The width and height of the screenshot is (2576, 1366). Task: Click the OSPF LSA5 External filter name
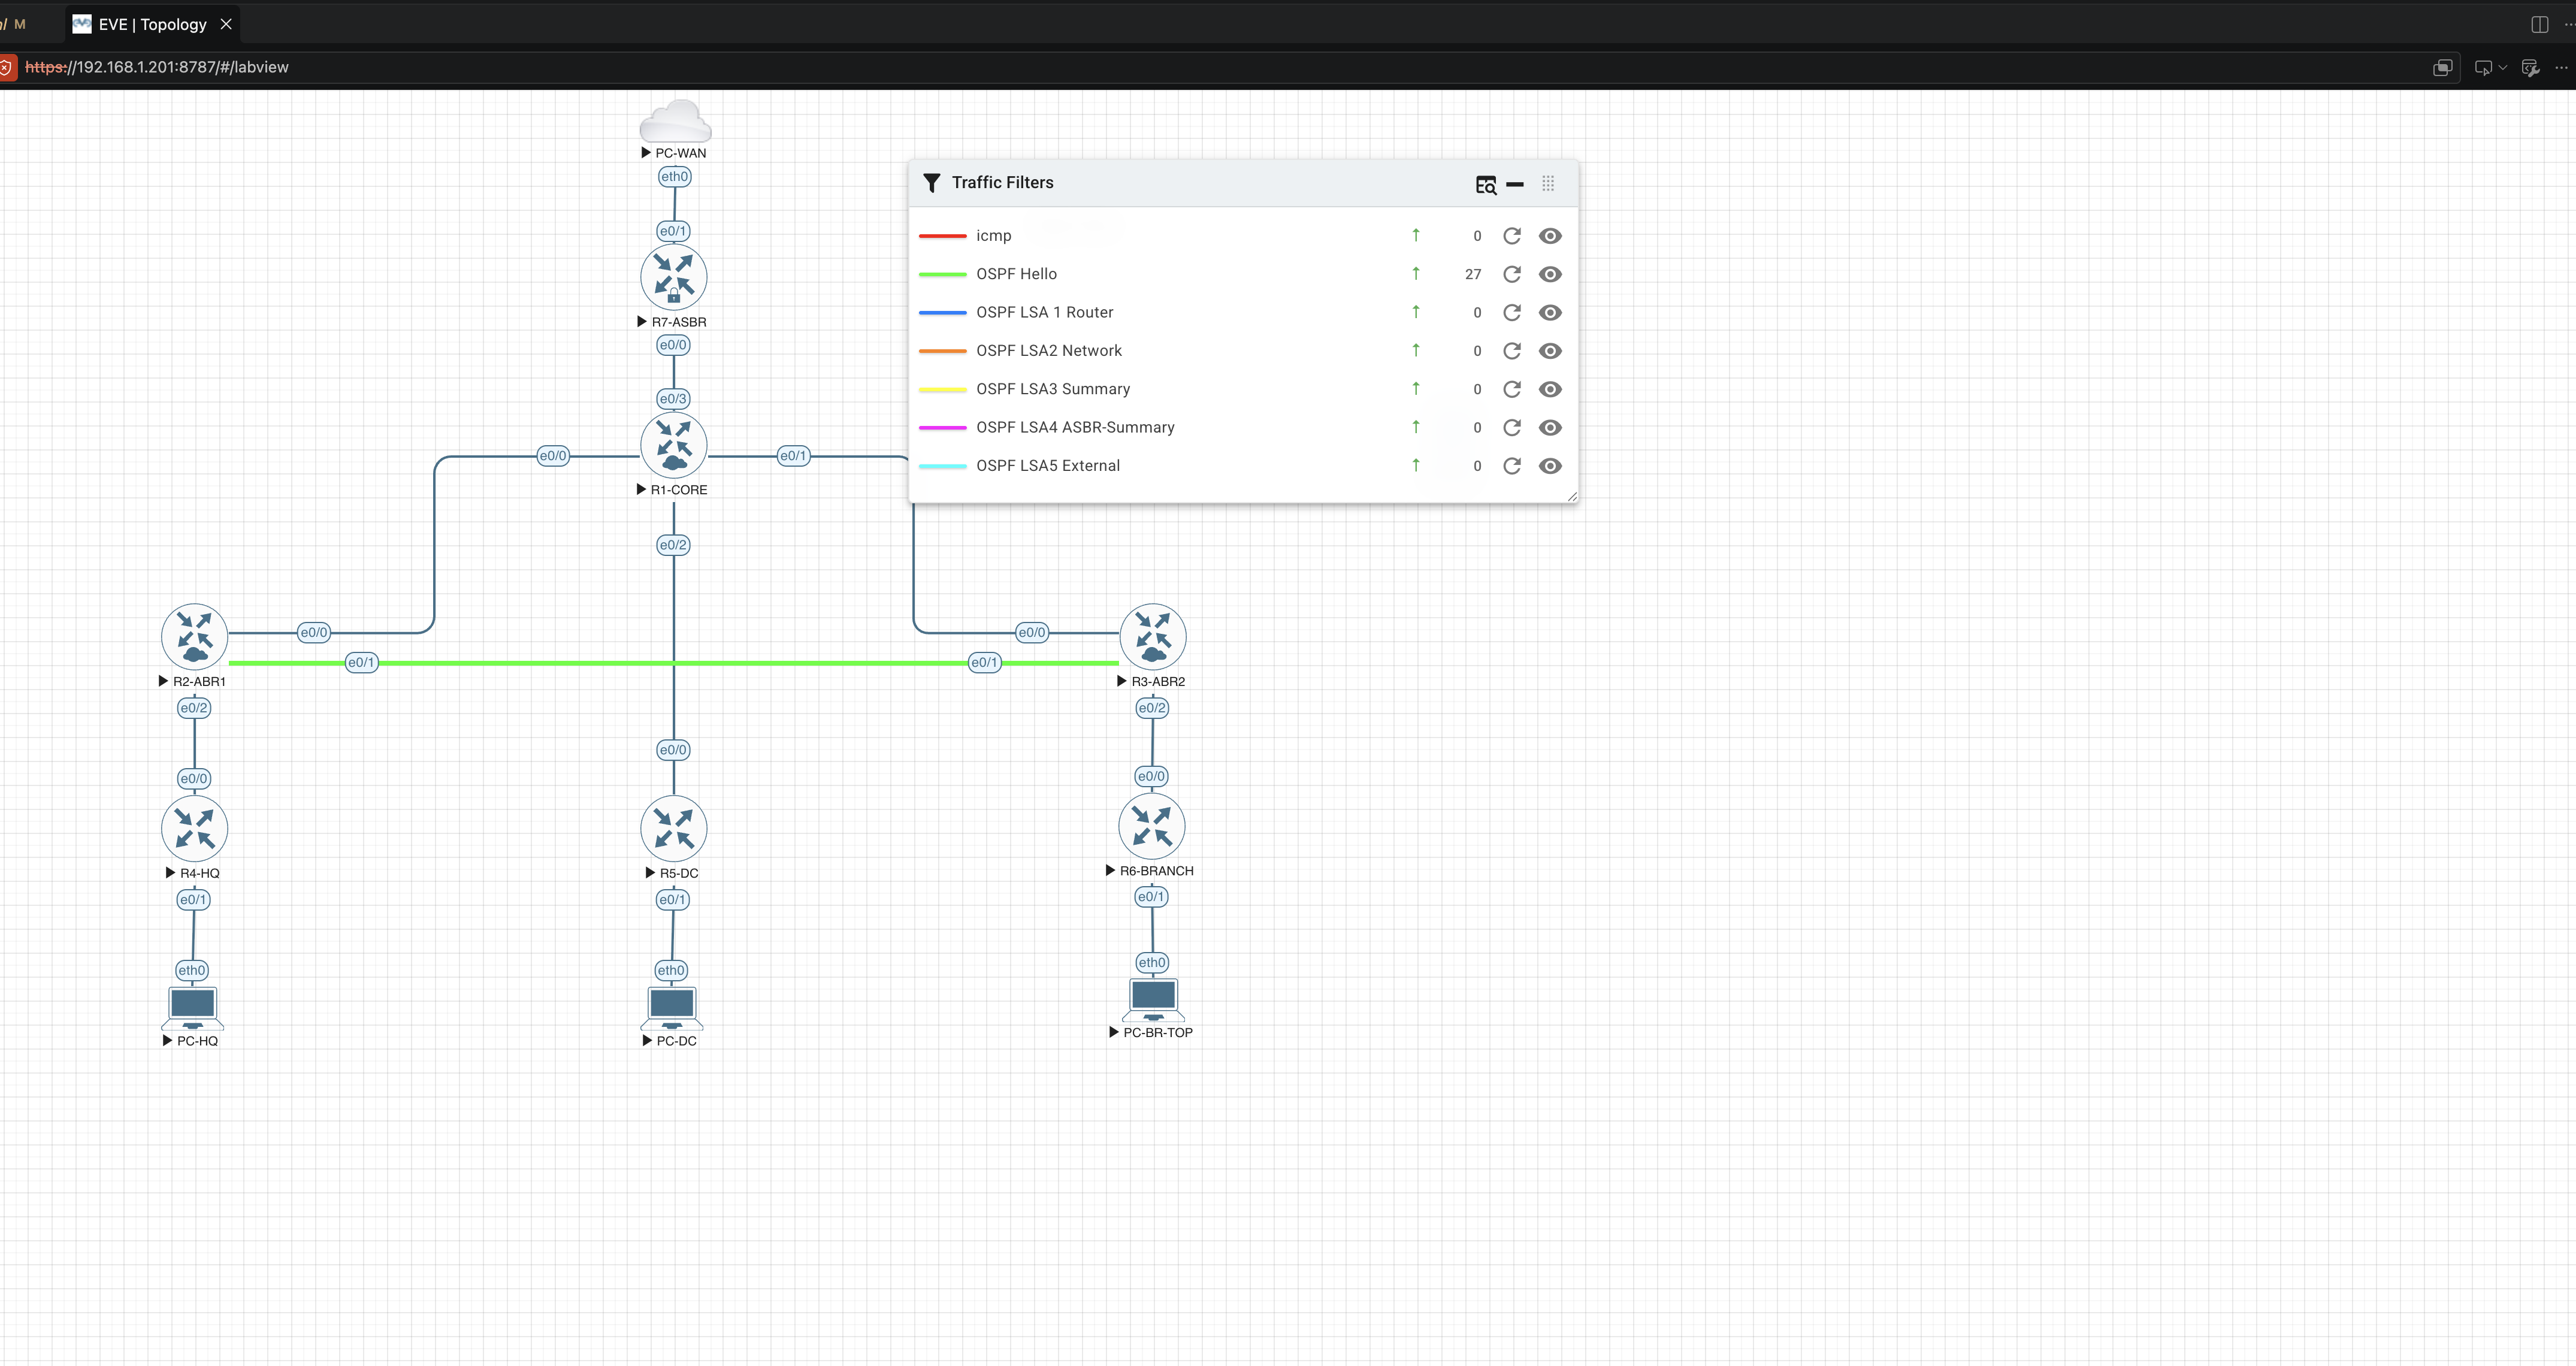tap(1048, 466)
